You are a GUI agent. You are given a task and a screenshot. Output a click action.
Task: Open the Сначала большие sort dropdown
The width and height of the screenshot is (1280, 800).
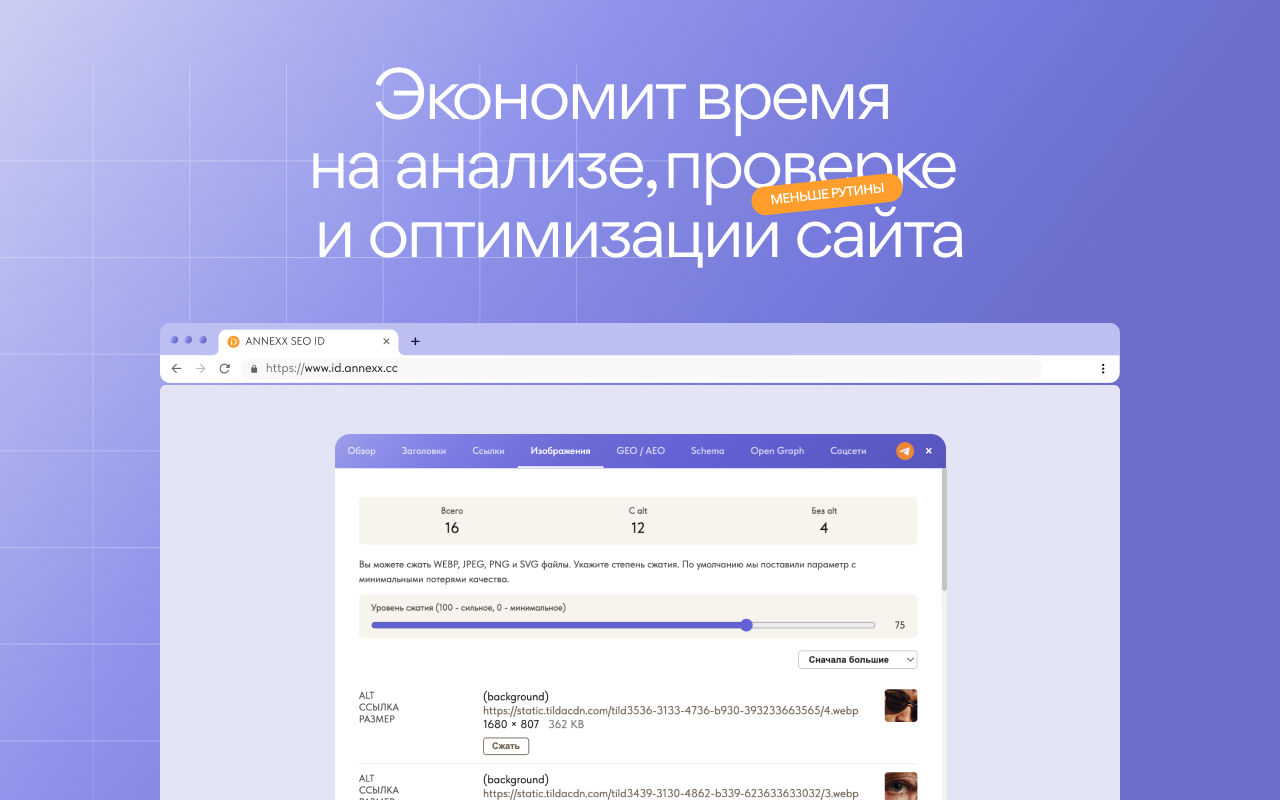coord(857,660)
